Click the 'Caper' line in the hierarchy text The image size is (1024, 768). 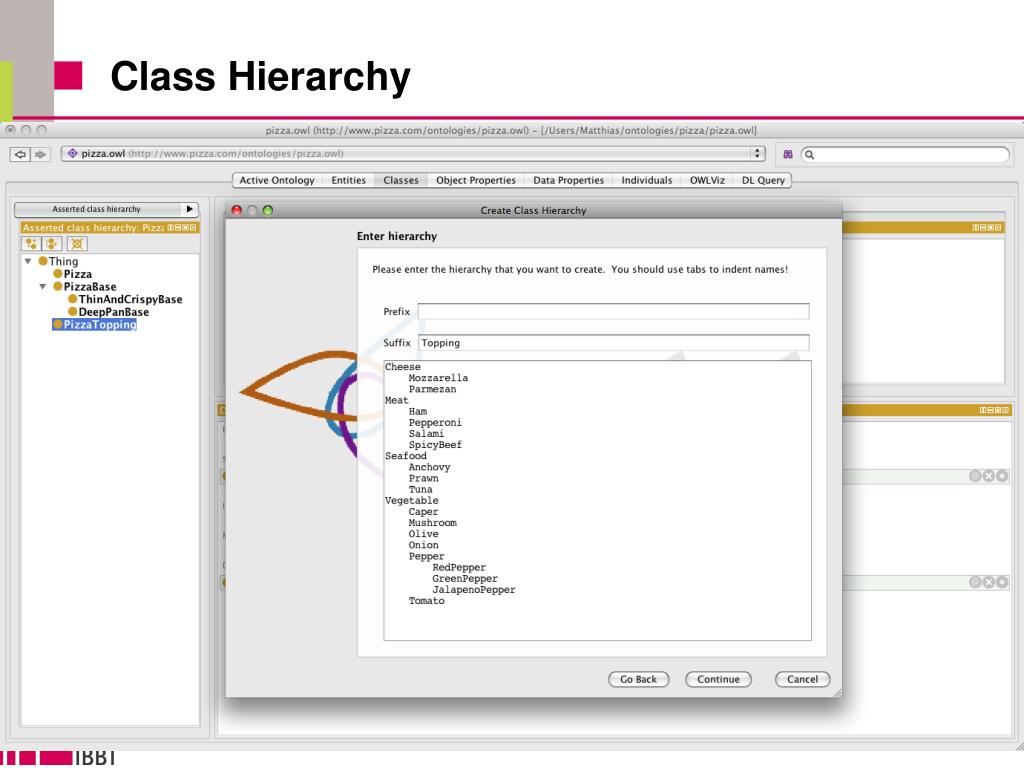[x=423, y=512]
